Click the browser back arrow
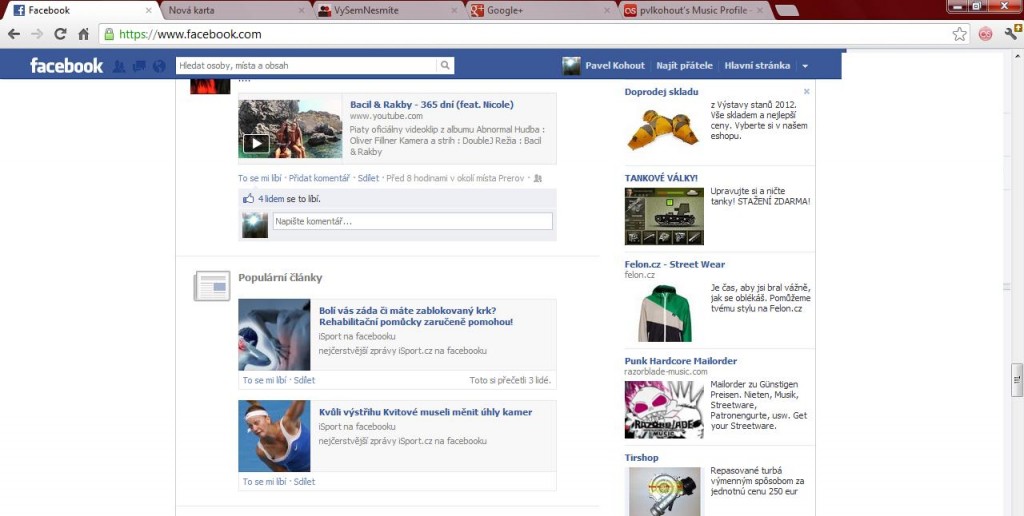The width and height of the screenshot is (1024, 516). 14,34
